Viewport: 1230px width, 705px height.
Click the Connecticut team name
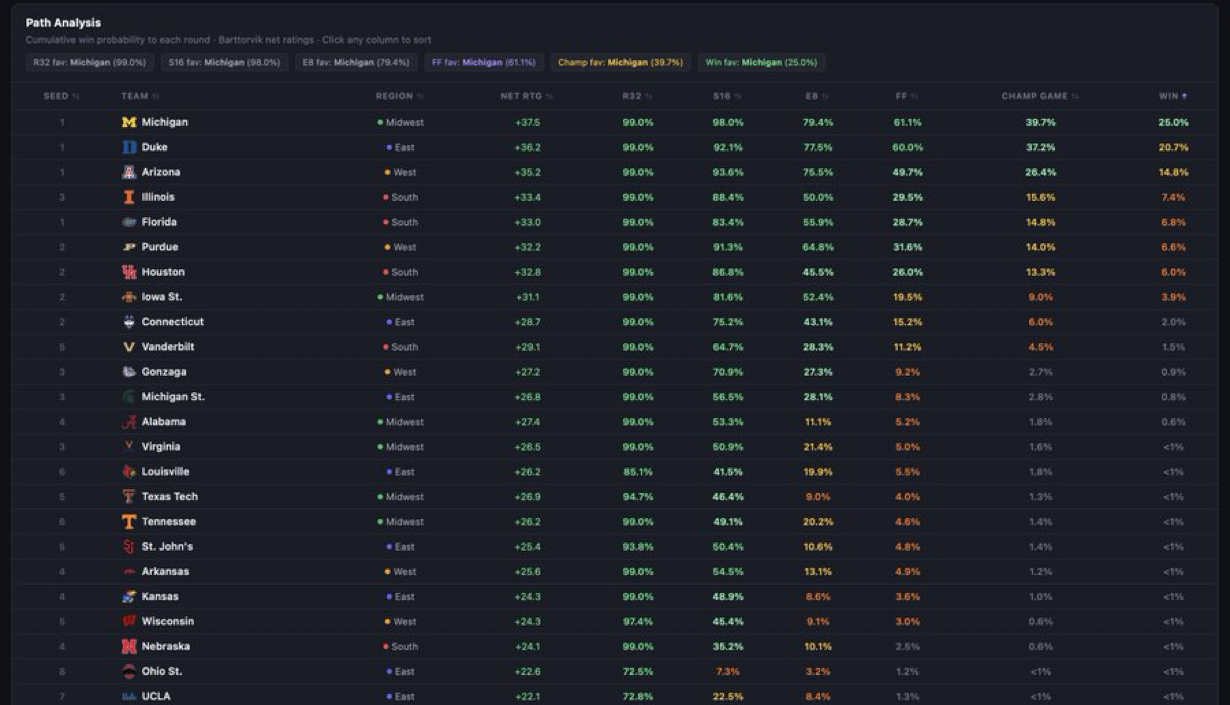coord(173,322)
